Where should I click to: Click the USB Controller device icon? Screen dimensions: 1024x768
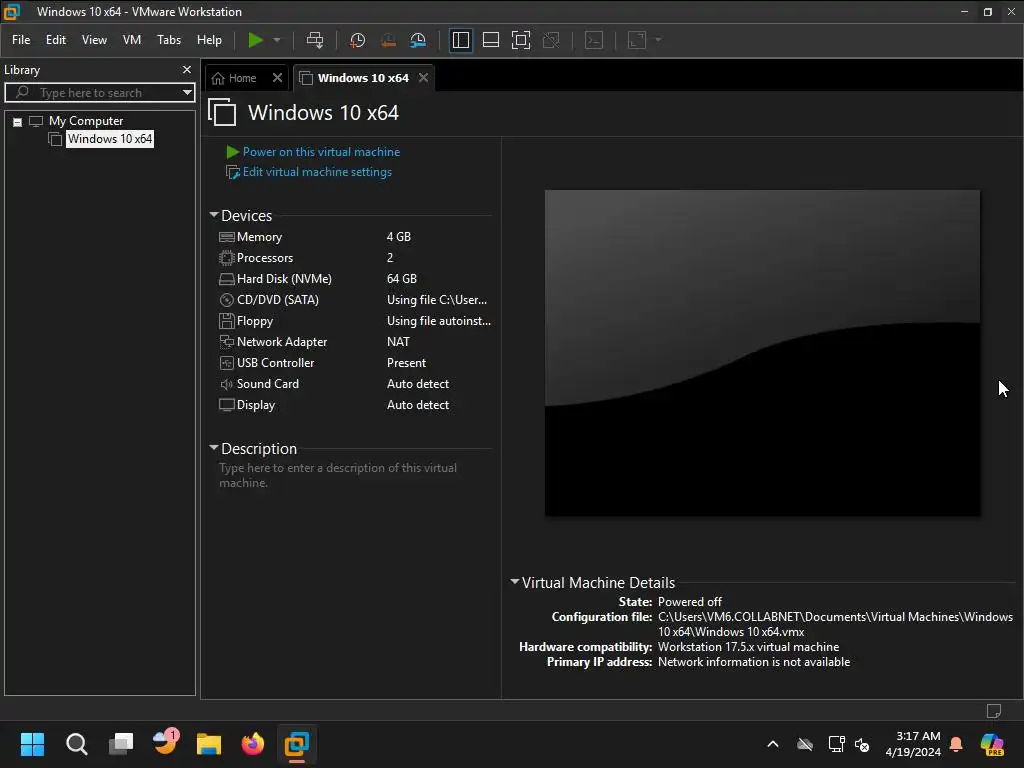pos(227,362)
